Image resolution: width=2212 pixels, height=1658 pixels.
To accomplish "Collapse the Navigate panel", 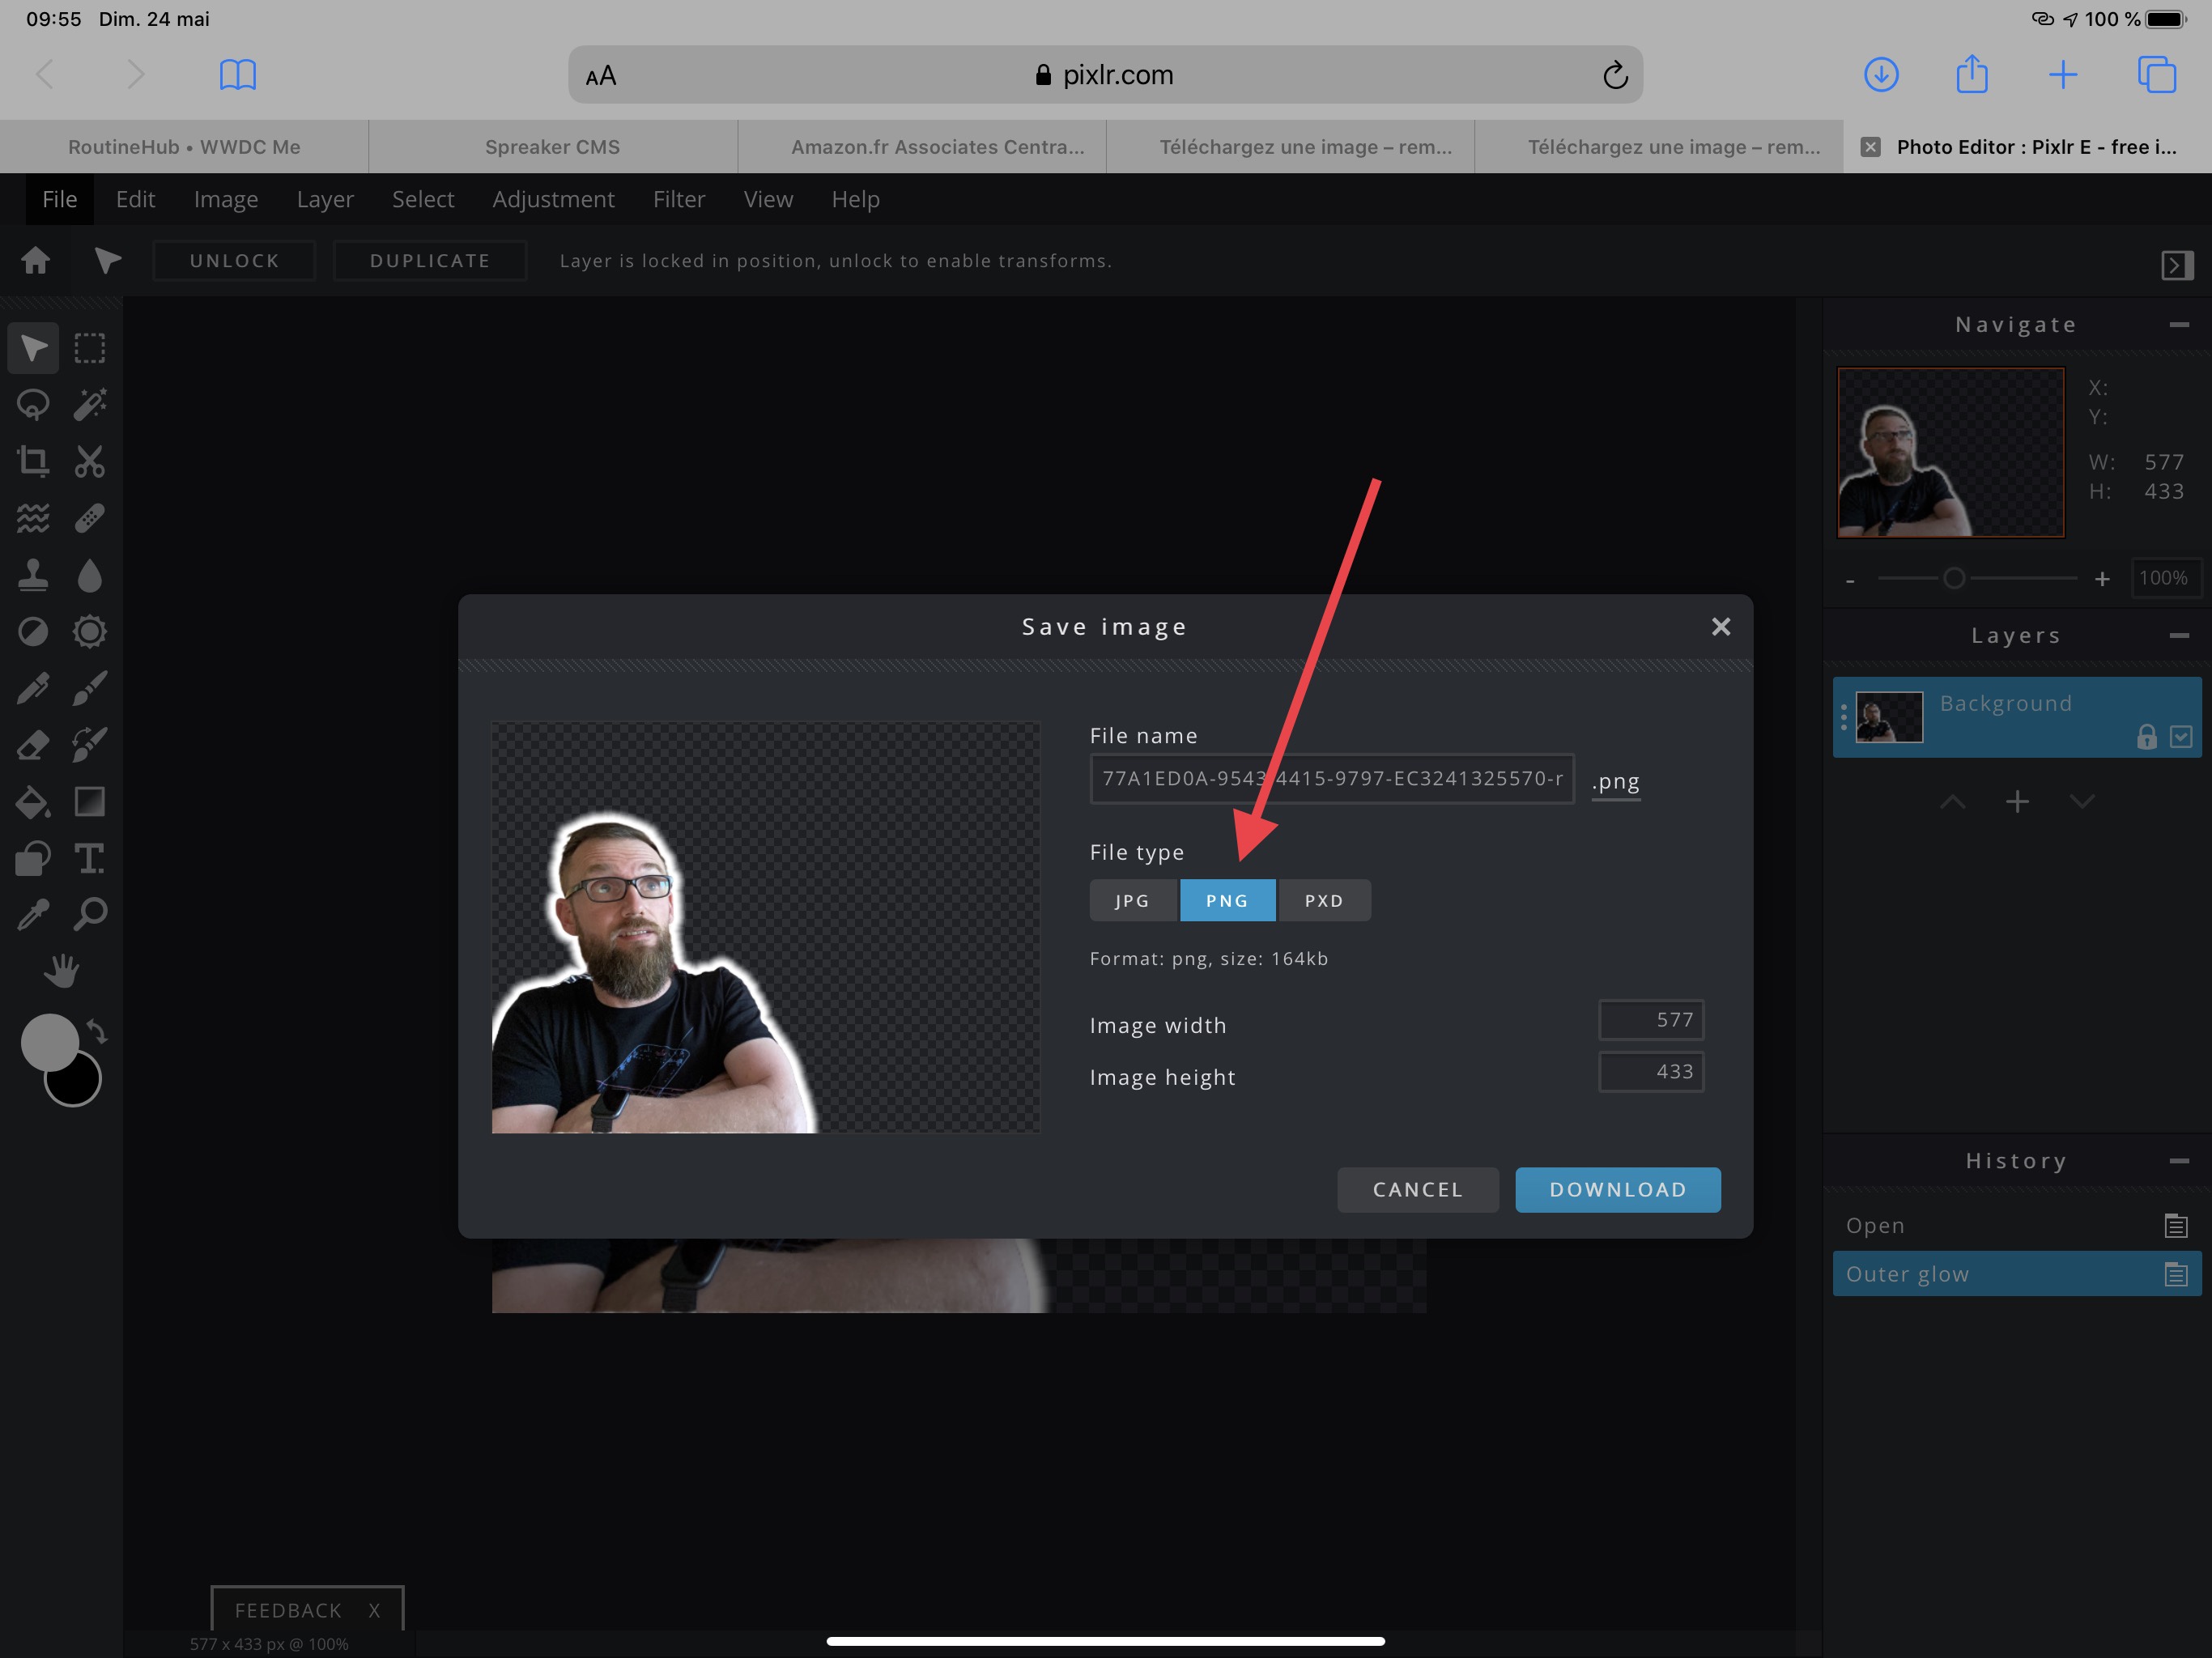I will (2179, 324).
